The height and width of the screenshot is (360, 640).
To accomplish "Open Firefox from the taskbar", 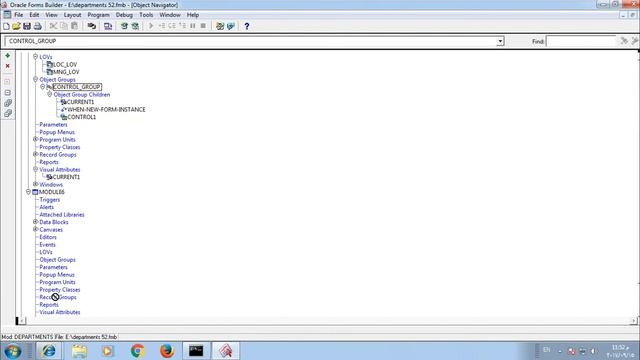I will coord(167,351).
